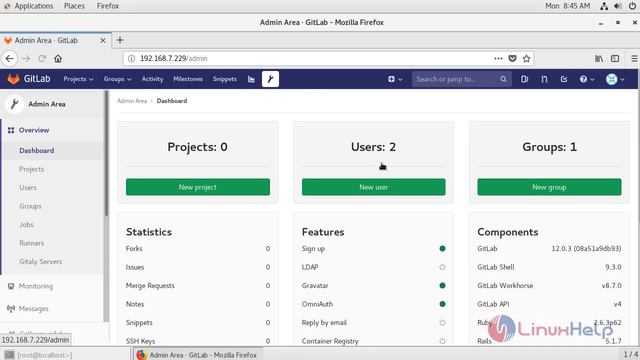Open the Admin Area breadcrumb link
This screenshot has width=640, height=360.
pos(132,101)
